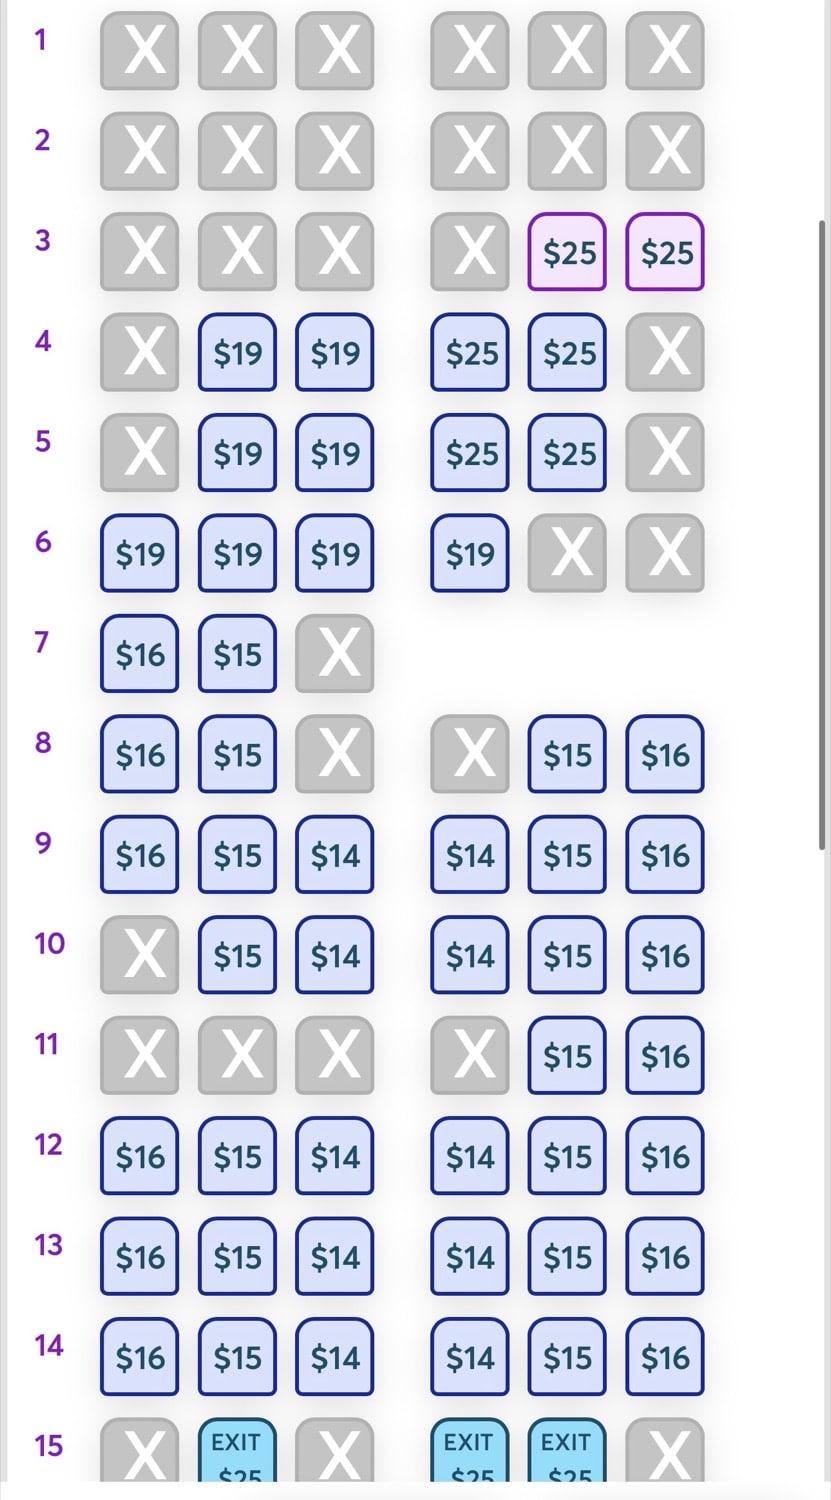Choose the $16 seat in row 10
The width and height of the screenshot is (831, 1500).
click(x=665, y=955)
